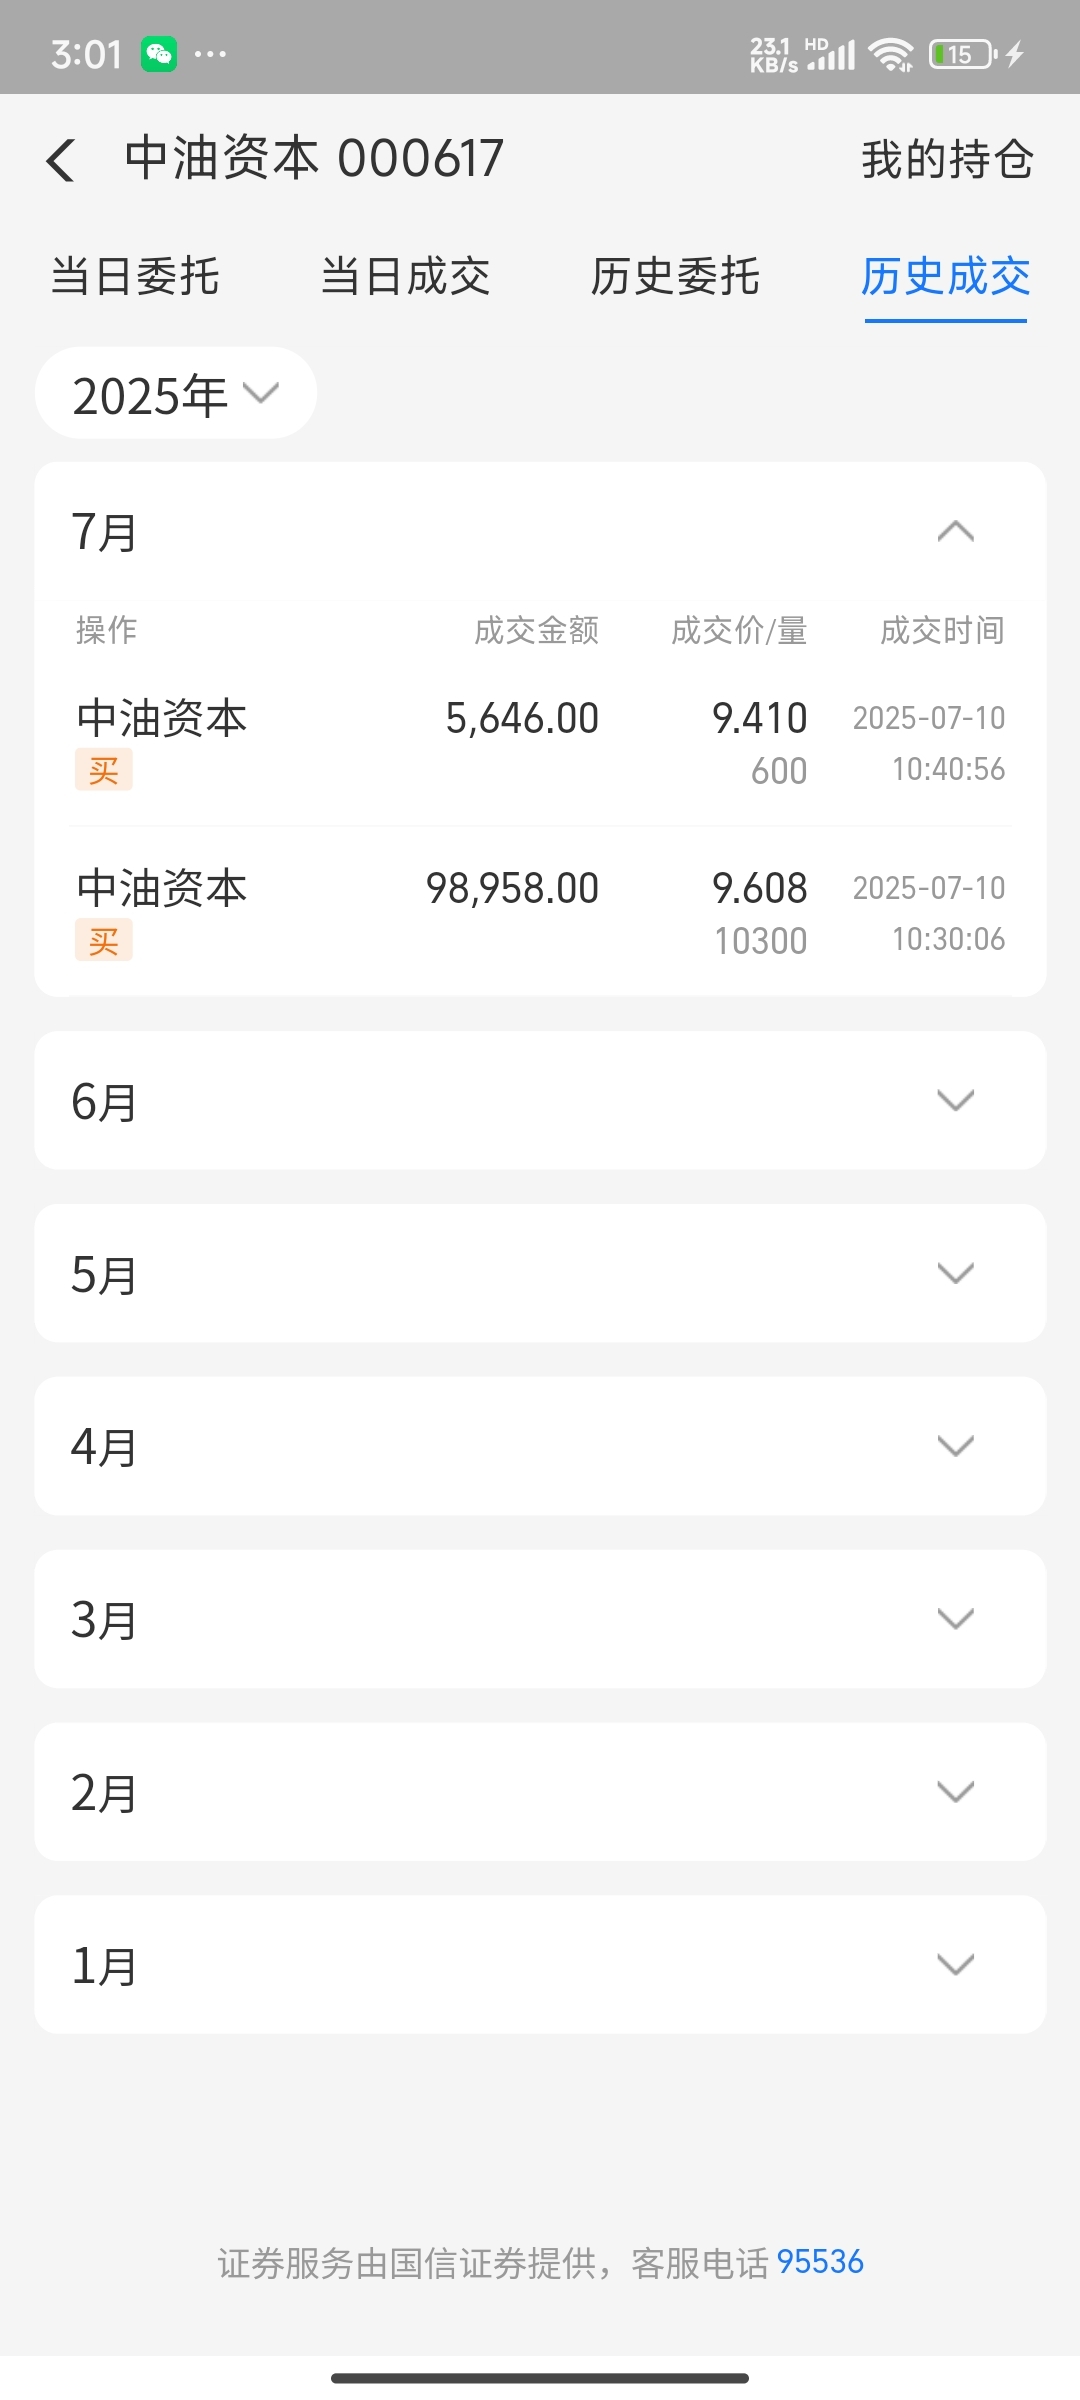Expand the 1月 section
The image size is (1080, 2400).
(540, 1965)
